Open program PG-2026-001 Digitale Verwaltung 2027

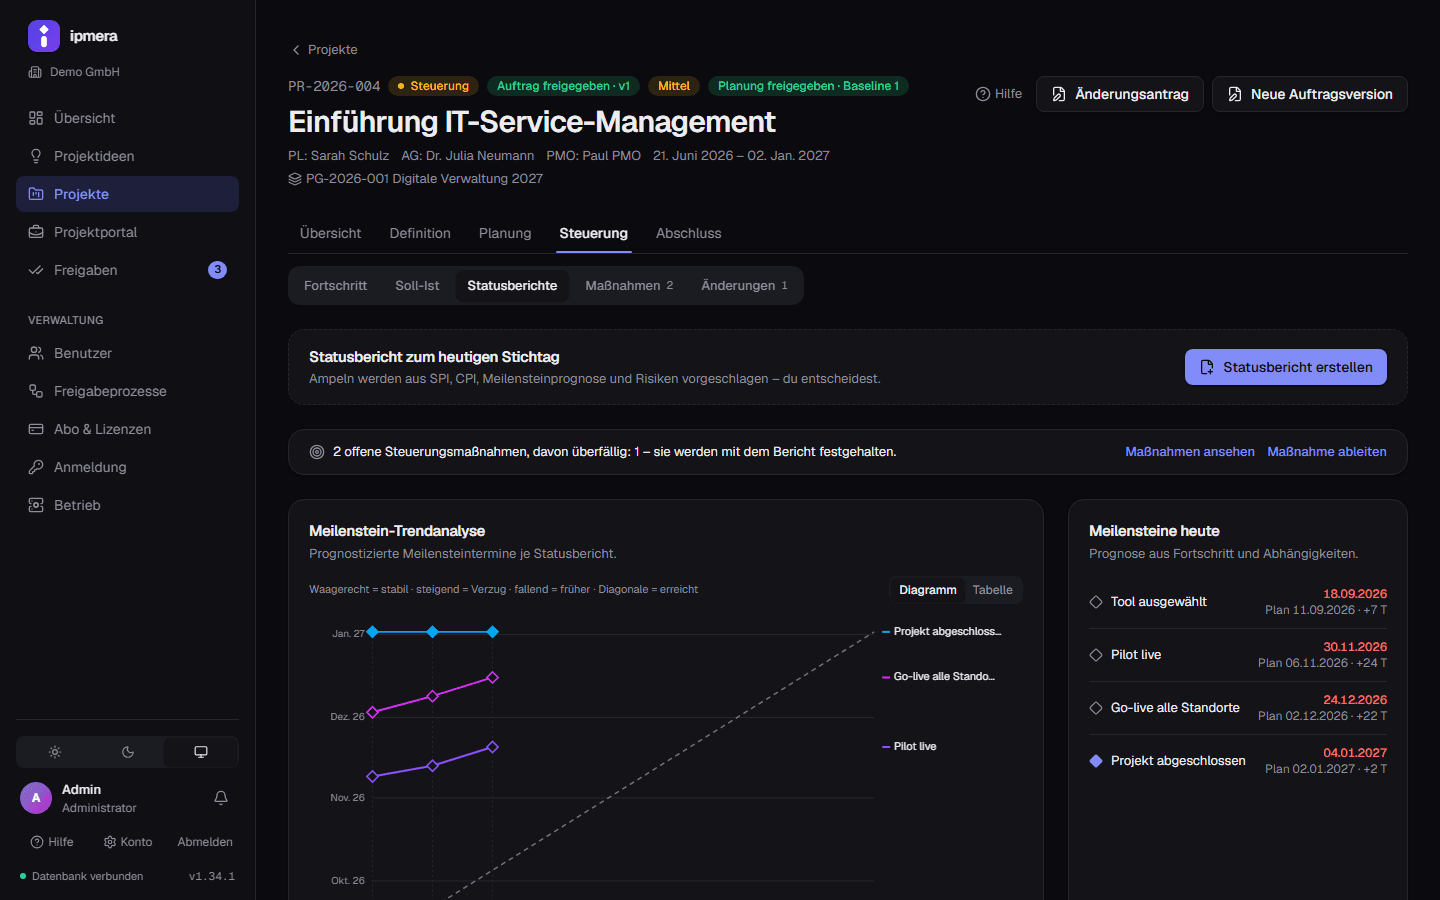[416, 179]
